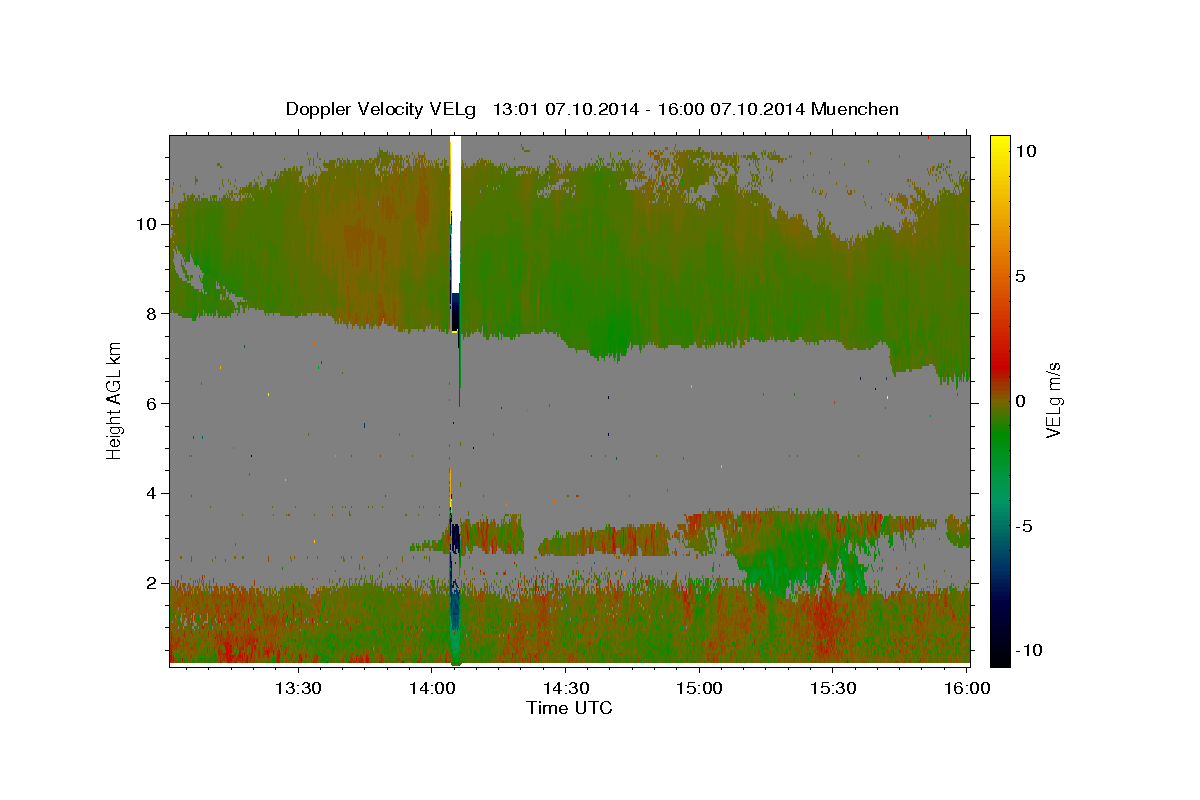
Task: Click the '14:00' time axis label
Action: 431,688
